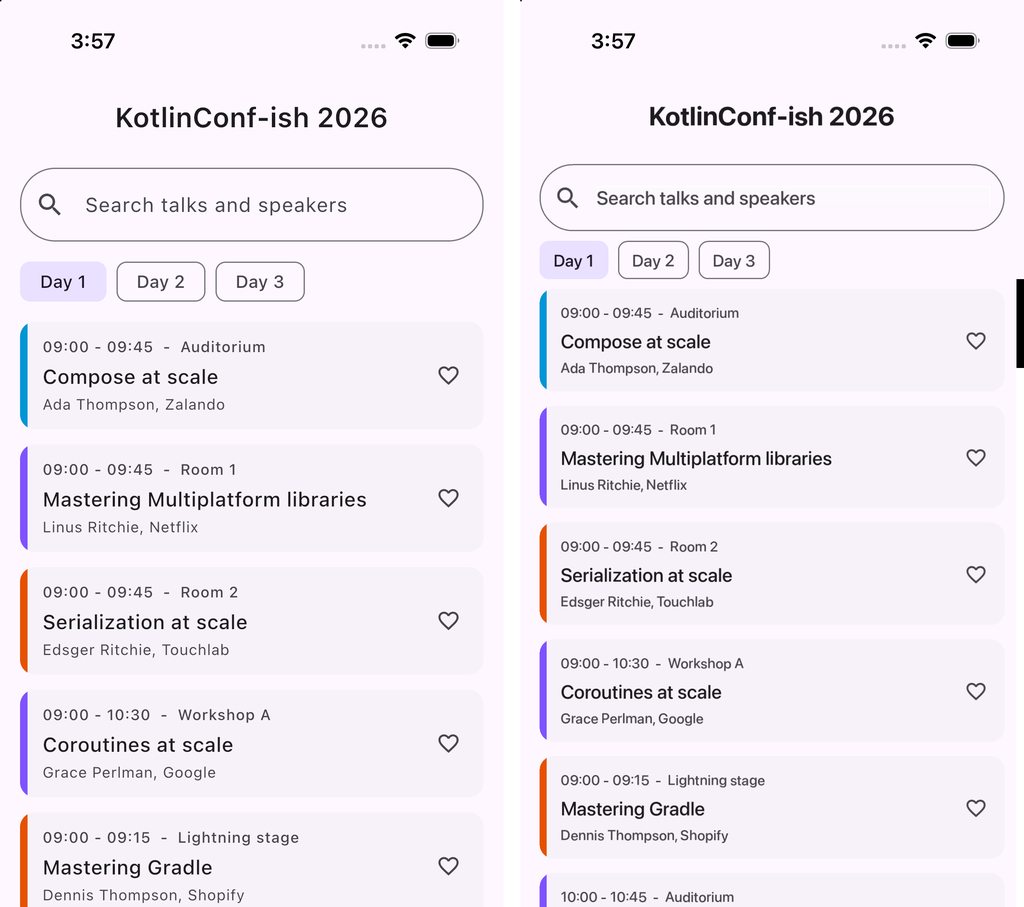Click 'Ada Thompson, Zalando' in right screen

click(637, 368)
